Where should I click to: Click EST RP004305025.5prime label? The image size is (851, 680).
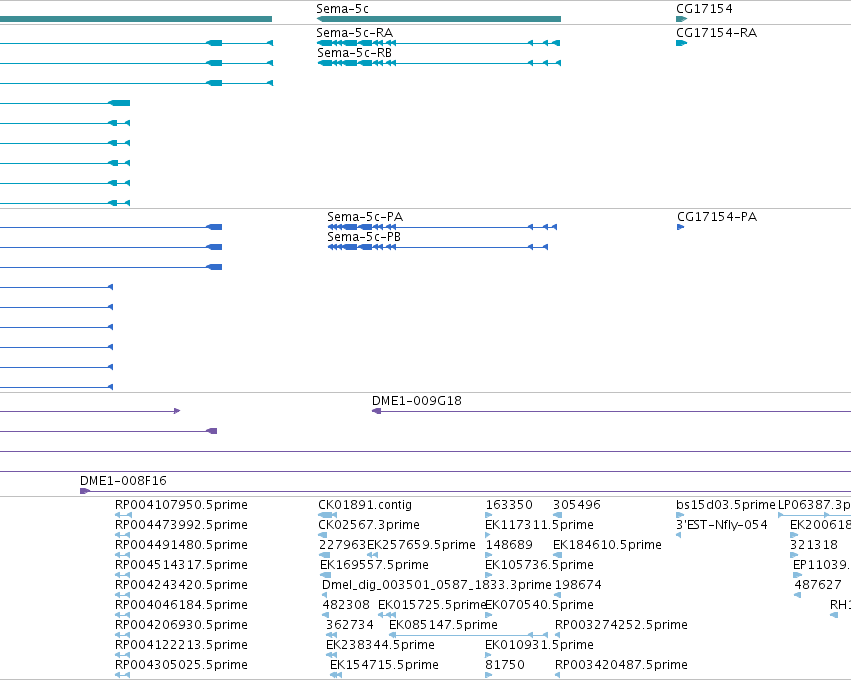[181, 664]
